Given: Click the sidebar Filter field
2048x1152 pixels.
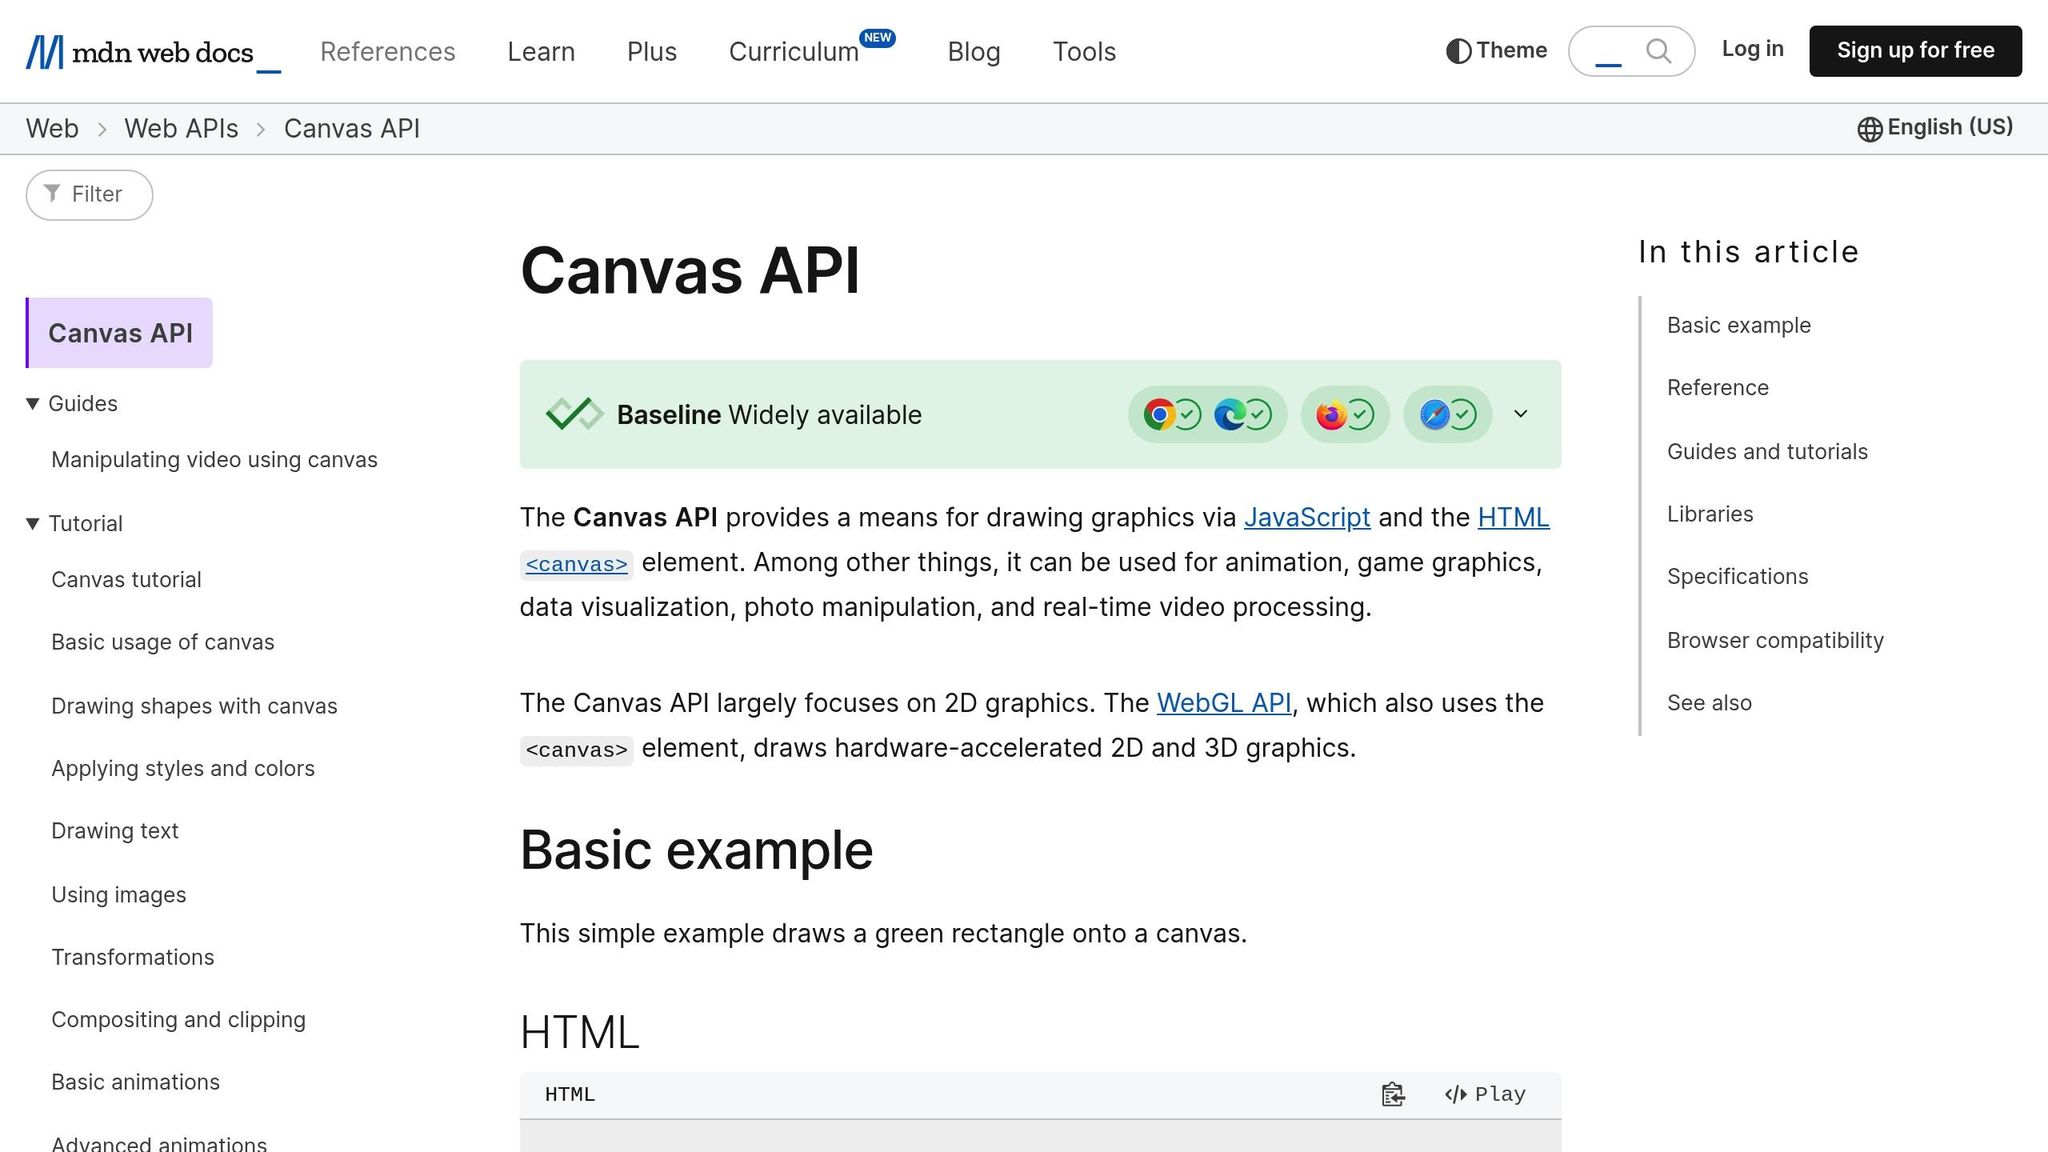Looking at the screenshot, I should (89, 194).
